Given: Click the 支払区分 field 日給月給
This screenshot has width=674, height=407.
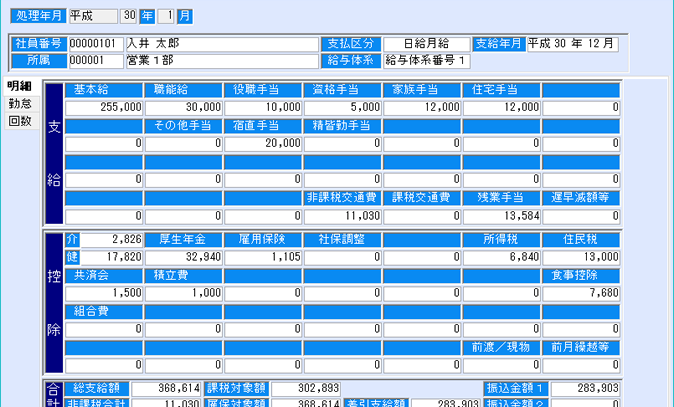Looking at the screenshot, I should 424,44.
